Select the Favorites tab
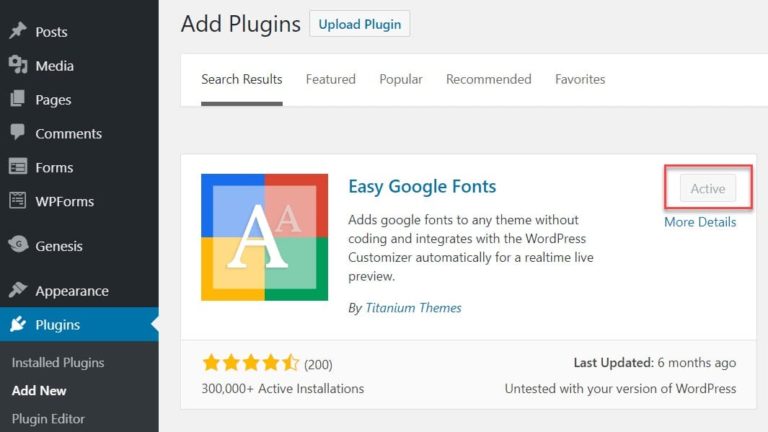 580,79
